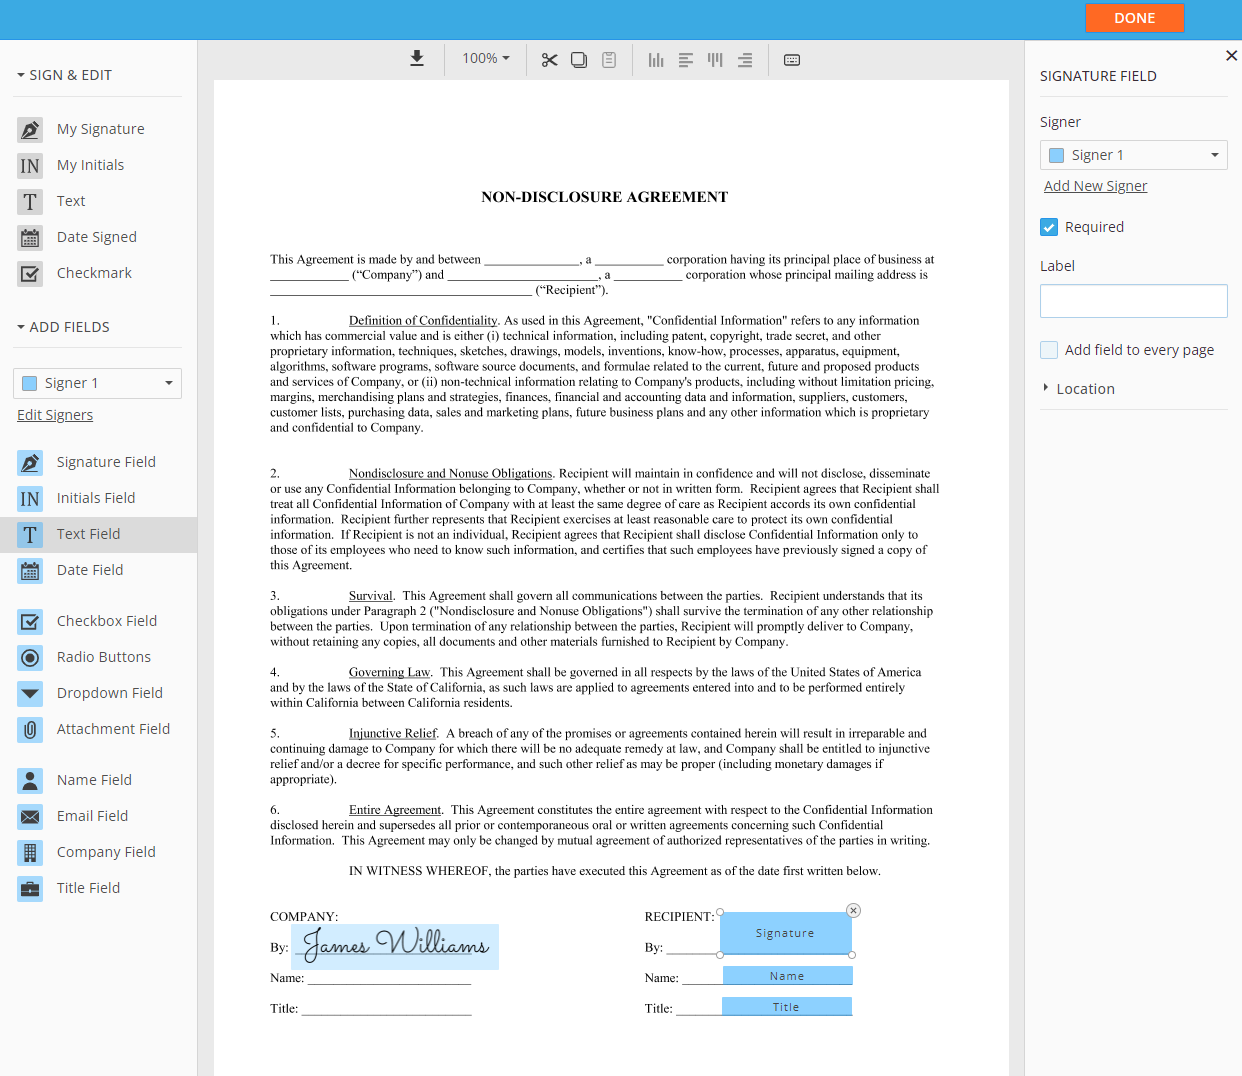1242x1076 pixels.
Task: Select the Initials Field tool
Action: click(96, 497)
